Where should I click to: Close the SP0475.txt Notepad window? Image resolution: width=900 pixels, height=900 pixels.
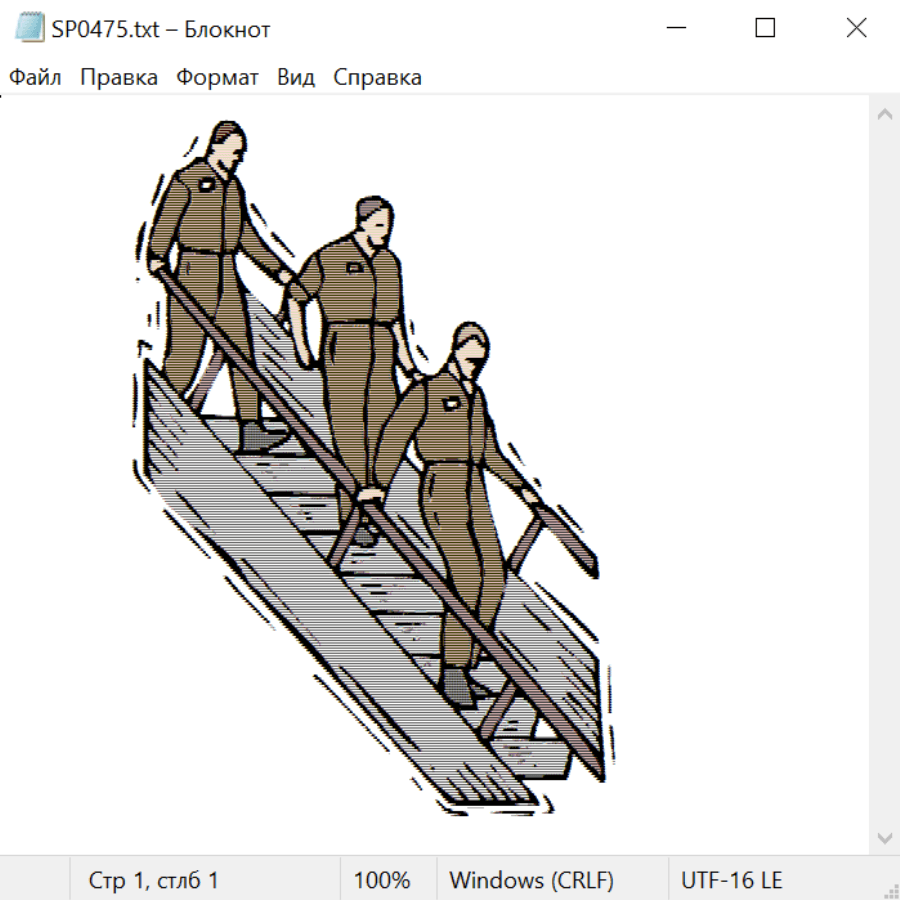[856, 28]
